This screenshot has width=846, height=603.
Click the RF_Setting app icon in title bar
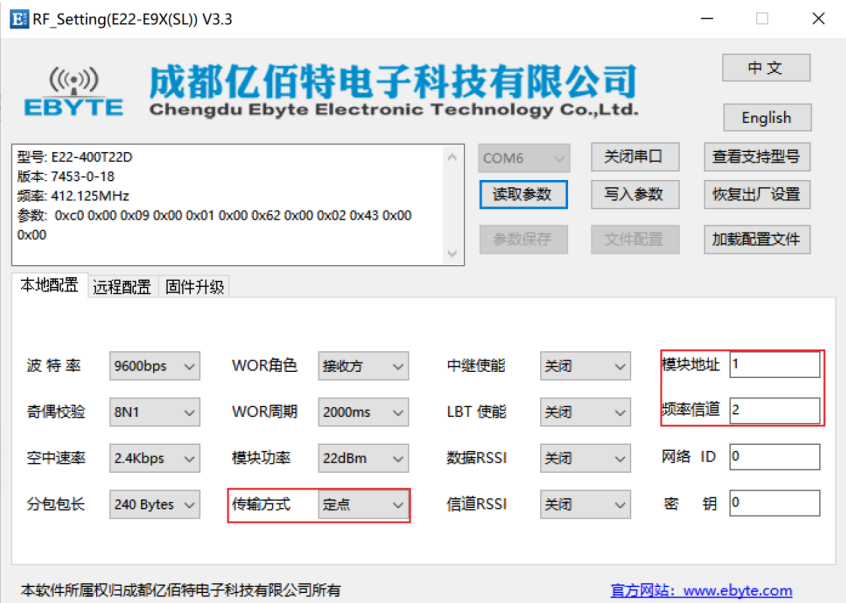19,19
